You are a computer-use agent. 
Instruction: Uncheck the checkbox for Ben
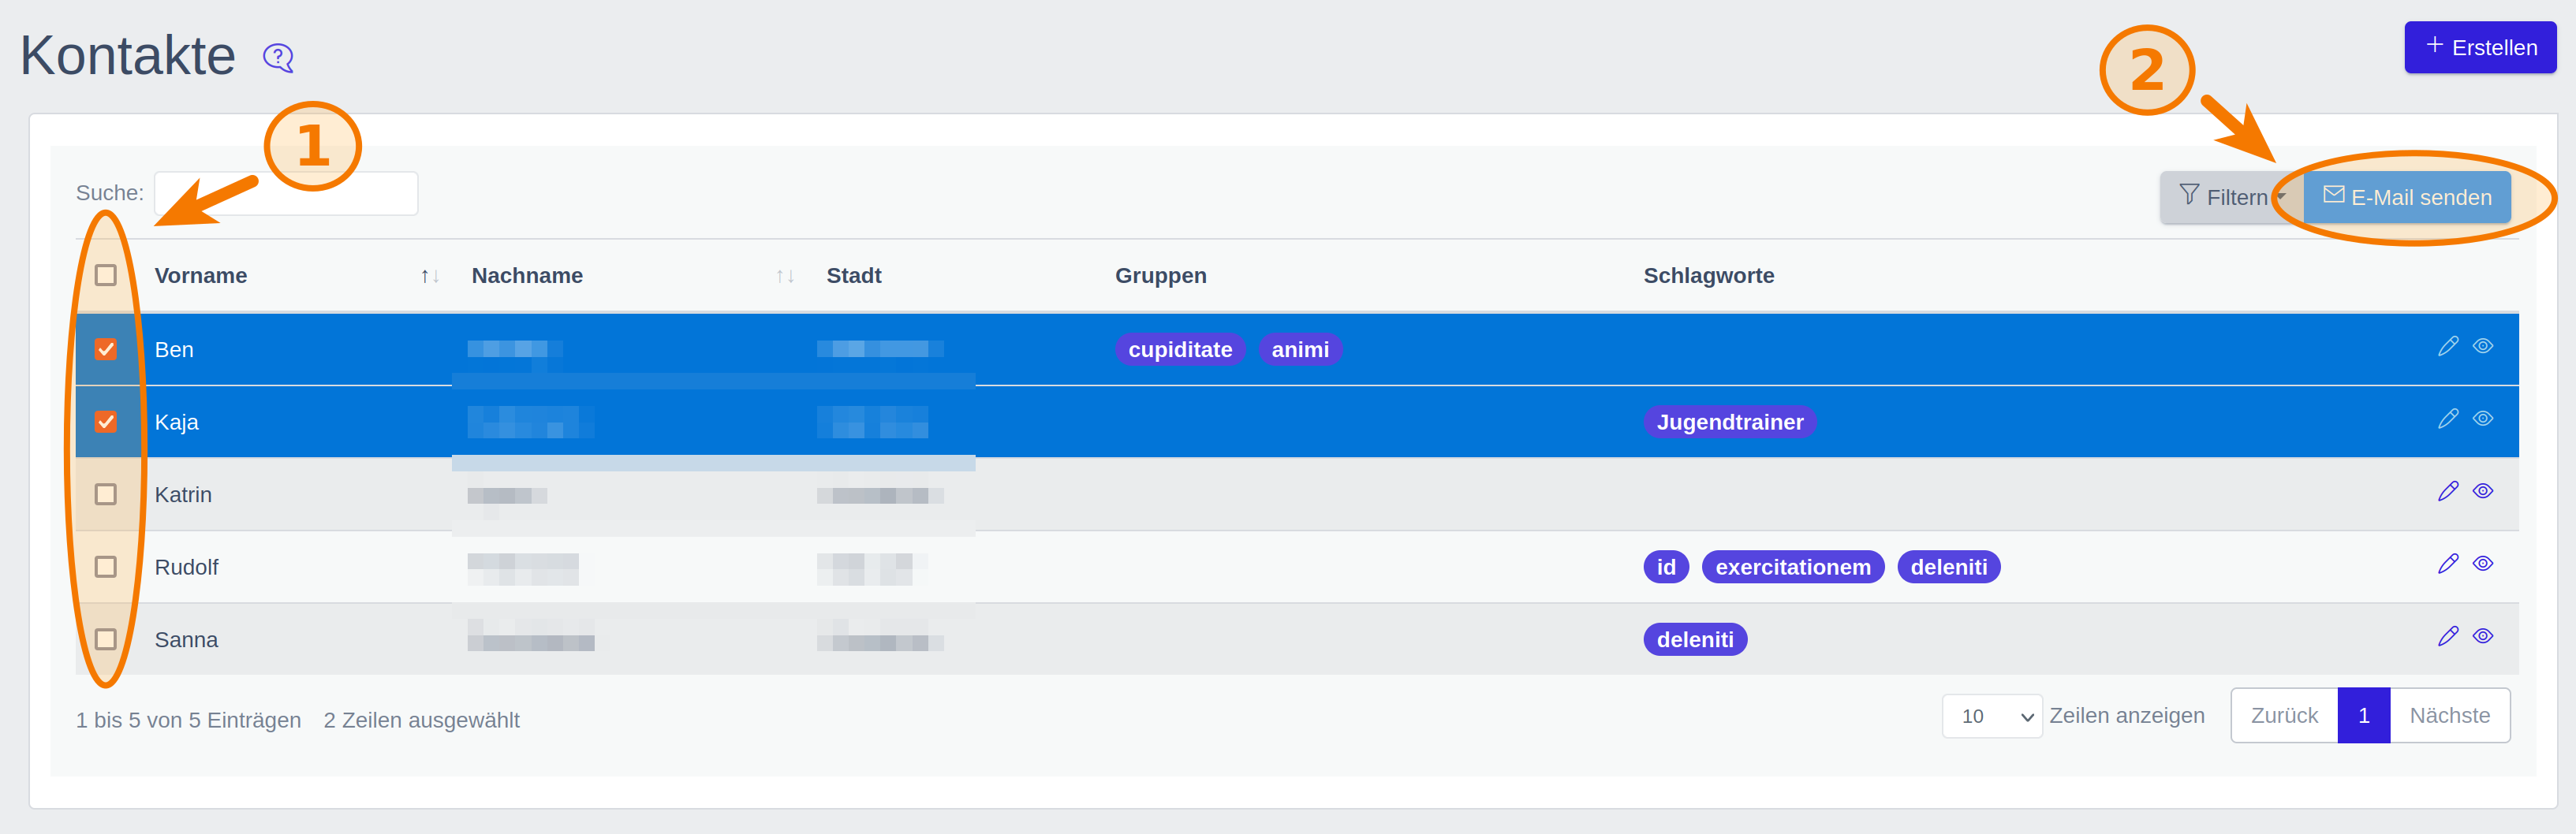106,349
